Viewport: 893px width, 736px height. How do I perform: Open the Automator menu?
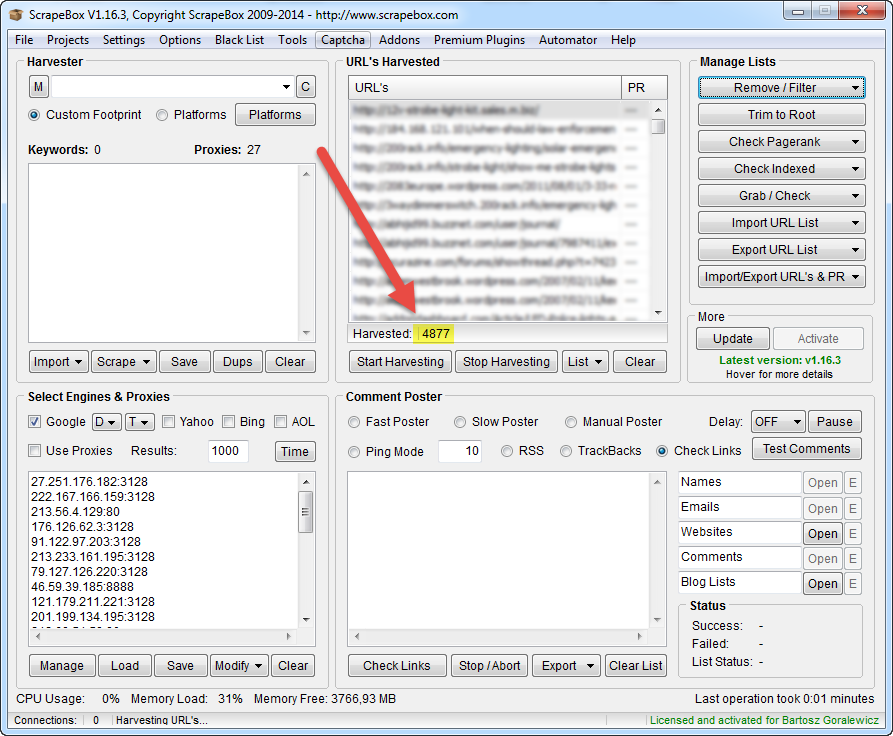(x=568, y=40)
